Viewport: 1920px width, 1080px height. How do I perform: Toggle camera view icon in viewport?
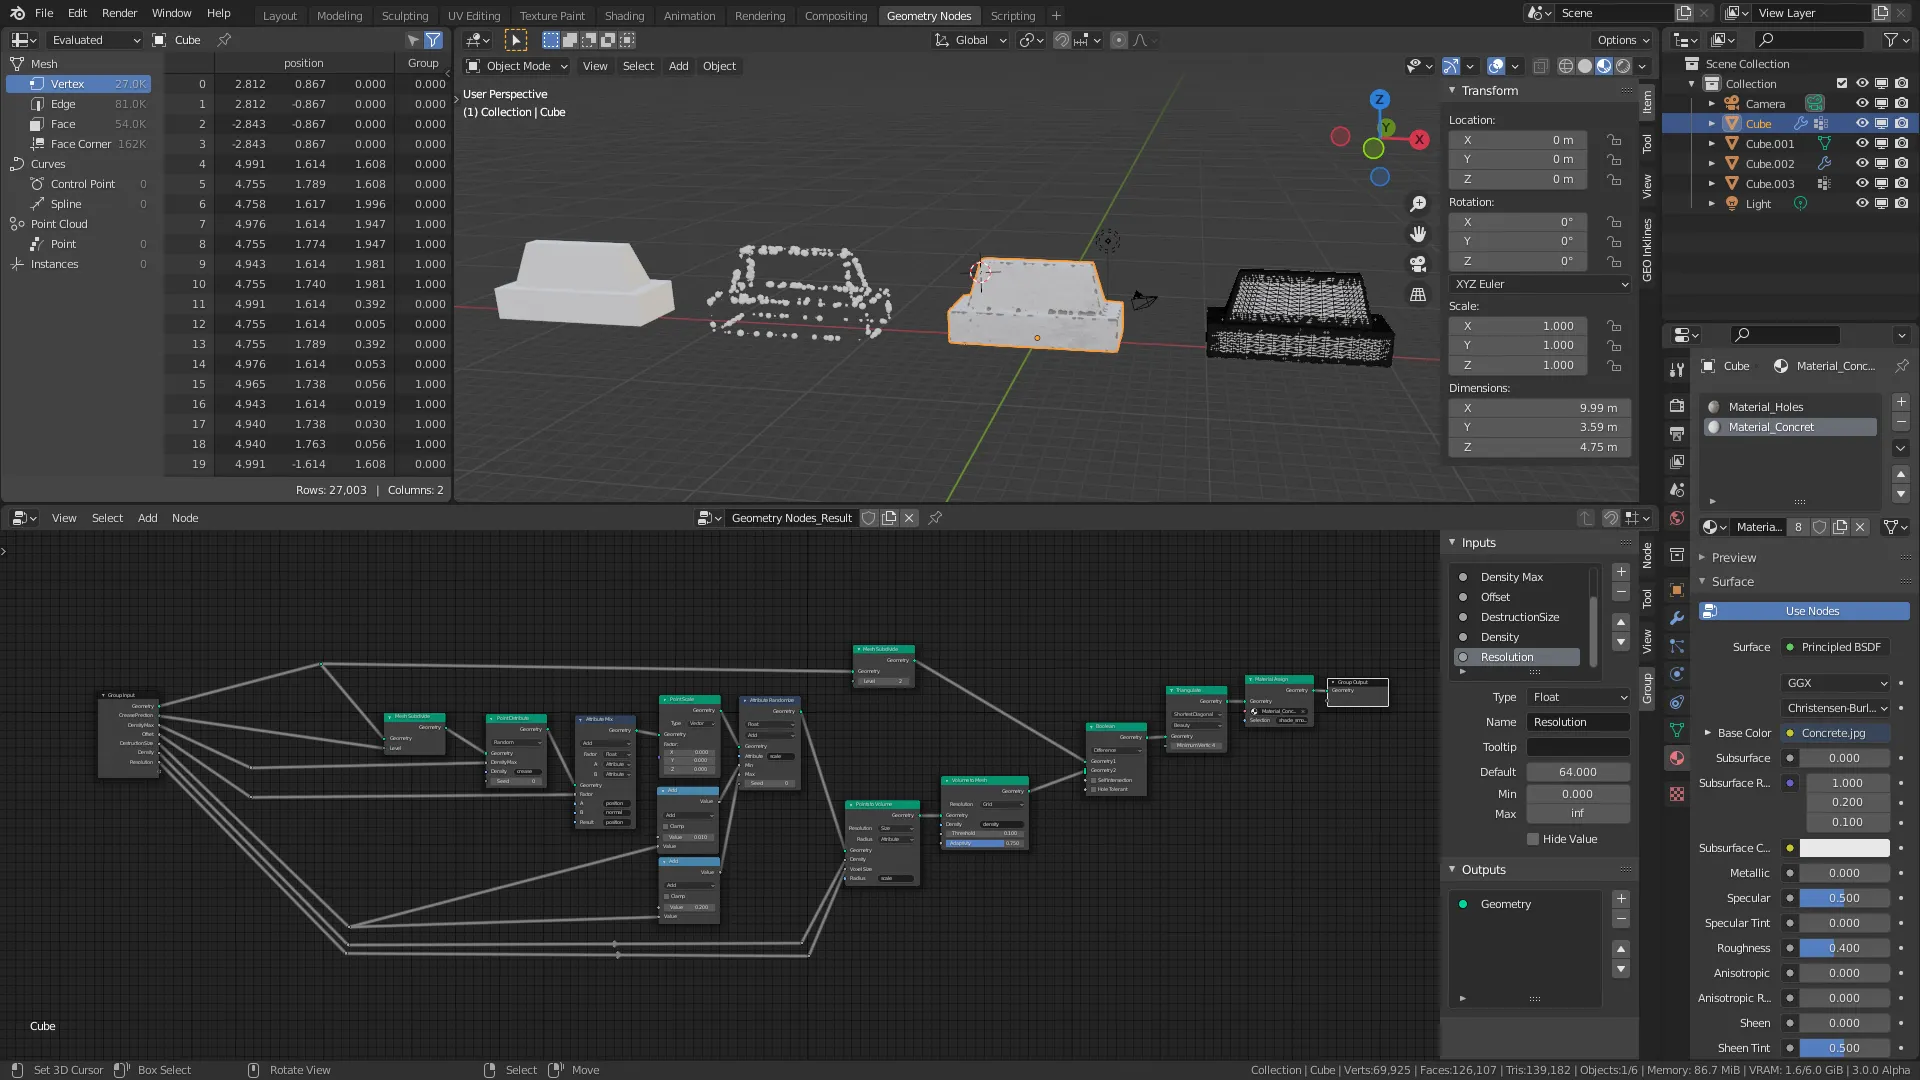1418,264
